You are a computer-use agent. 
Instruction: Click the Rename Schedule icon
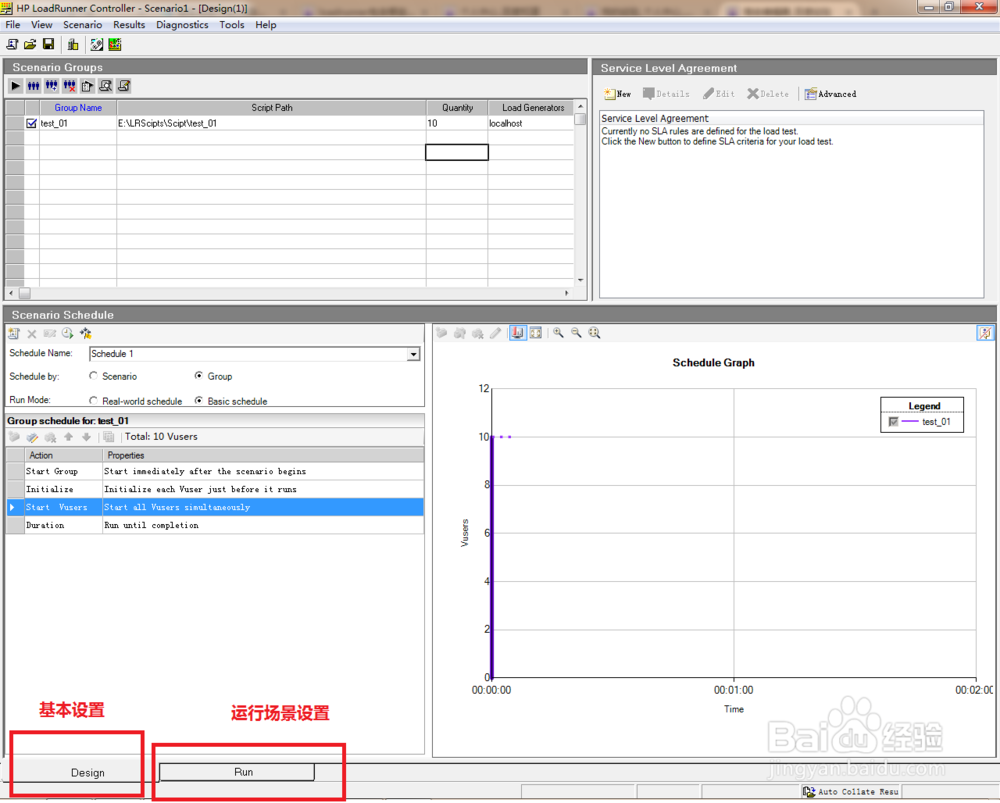pos(50,334)
